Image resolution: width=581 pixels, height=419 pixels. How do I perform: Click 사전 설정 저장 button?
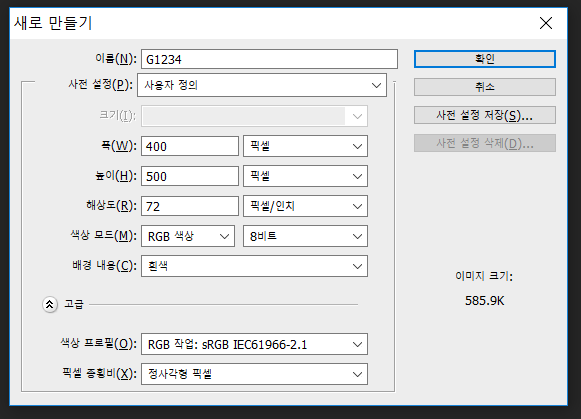485,115
